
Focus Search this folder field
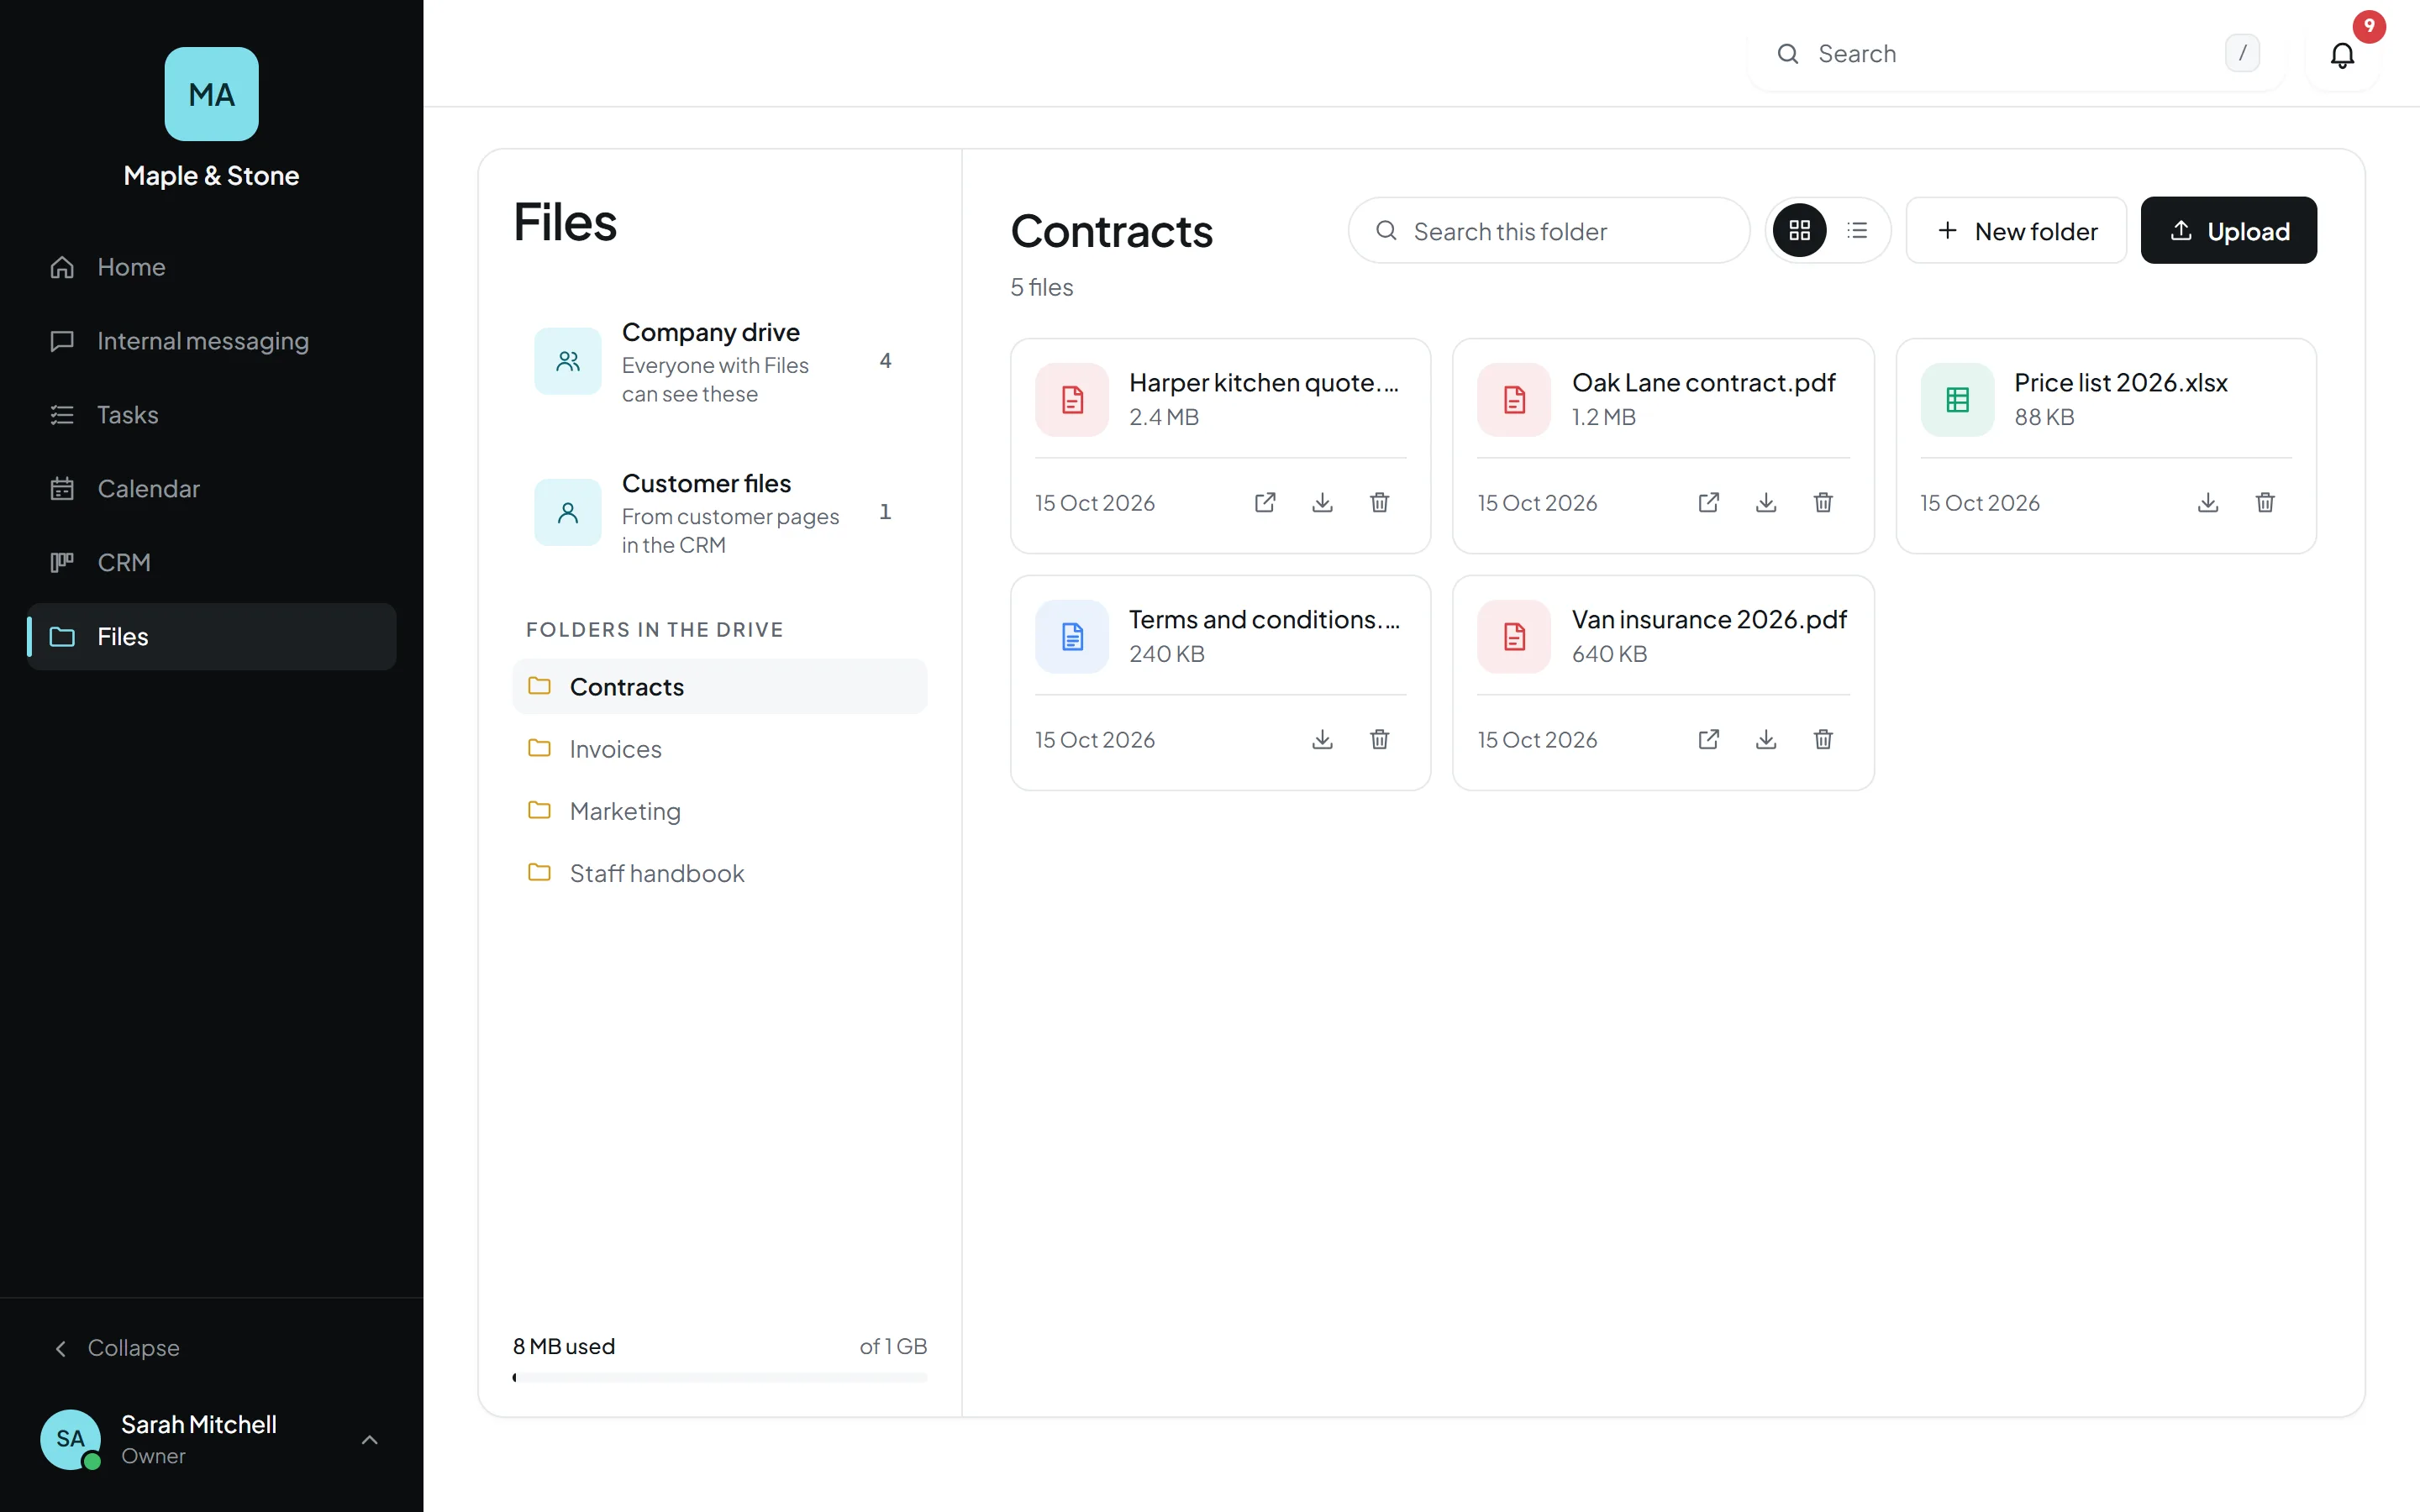pos(1549,230)
